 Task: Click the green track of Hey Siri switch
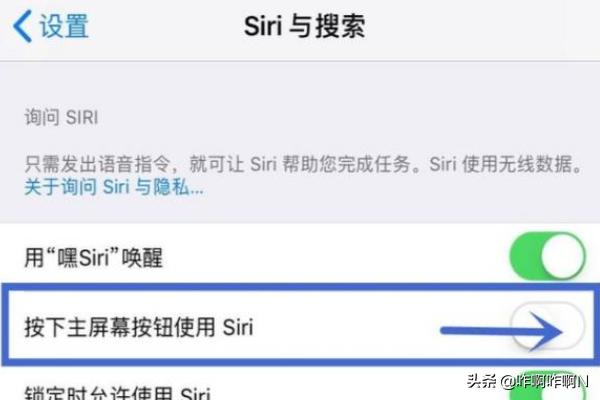(x=525, y=256)
